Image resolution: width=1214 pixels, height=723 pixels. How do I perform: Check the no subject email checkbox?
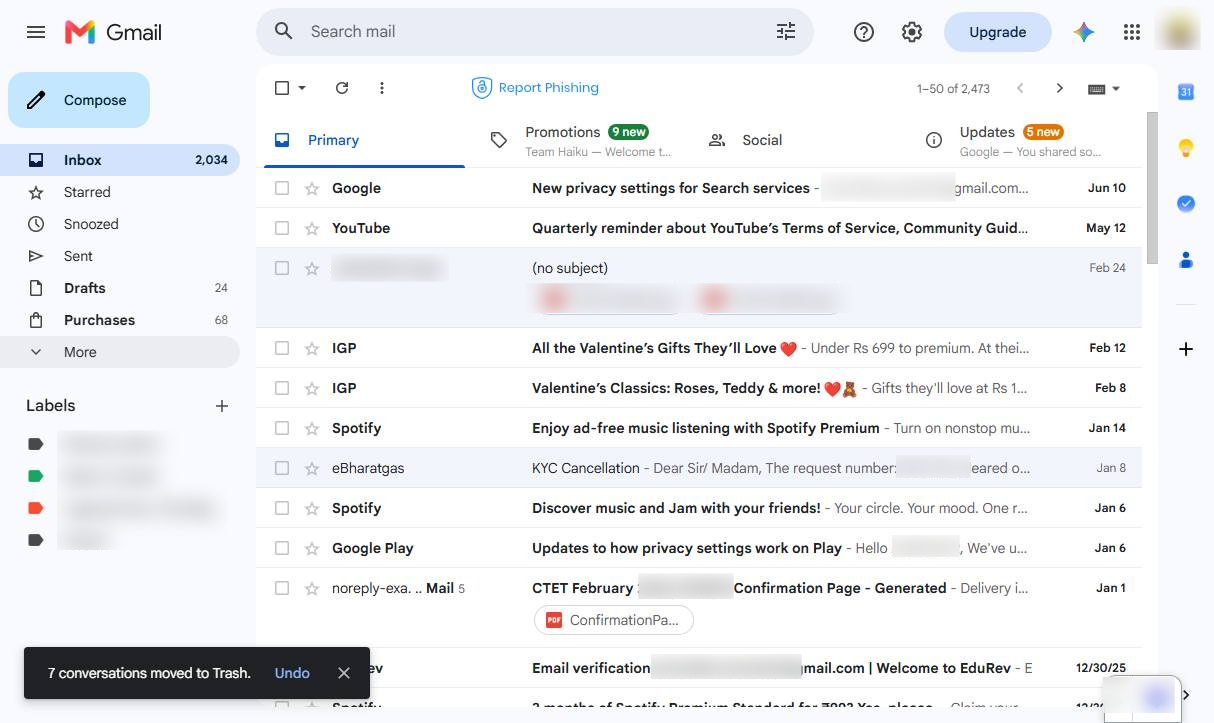pyautogui.click(x=282, y=268)
